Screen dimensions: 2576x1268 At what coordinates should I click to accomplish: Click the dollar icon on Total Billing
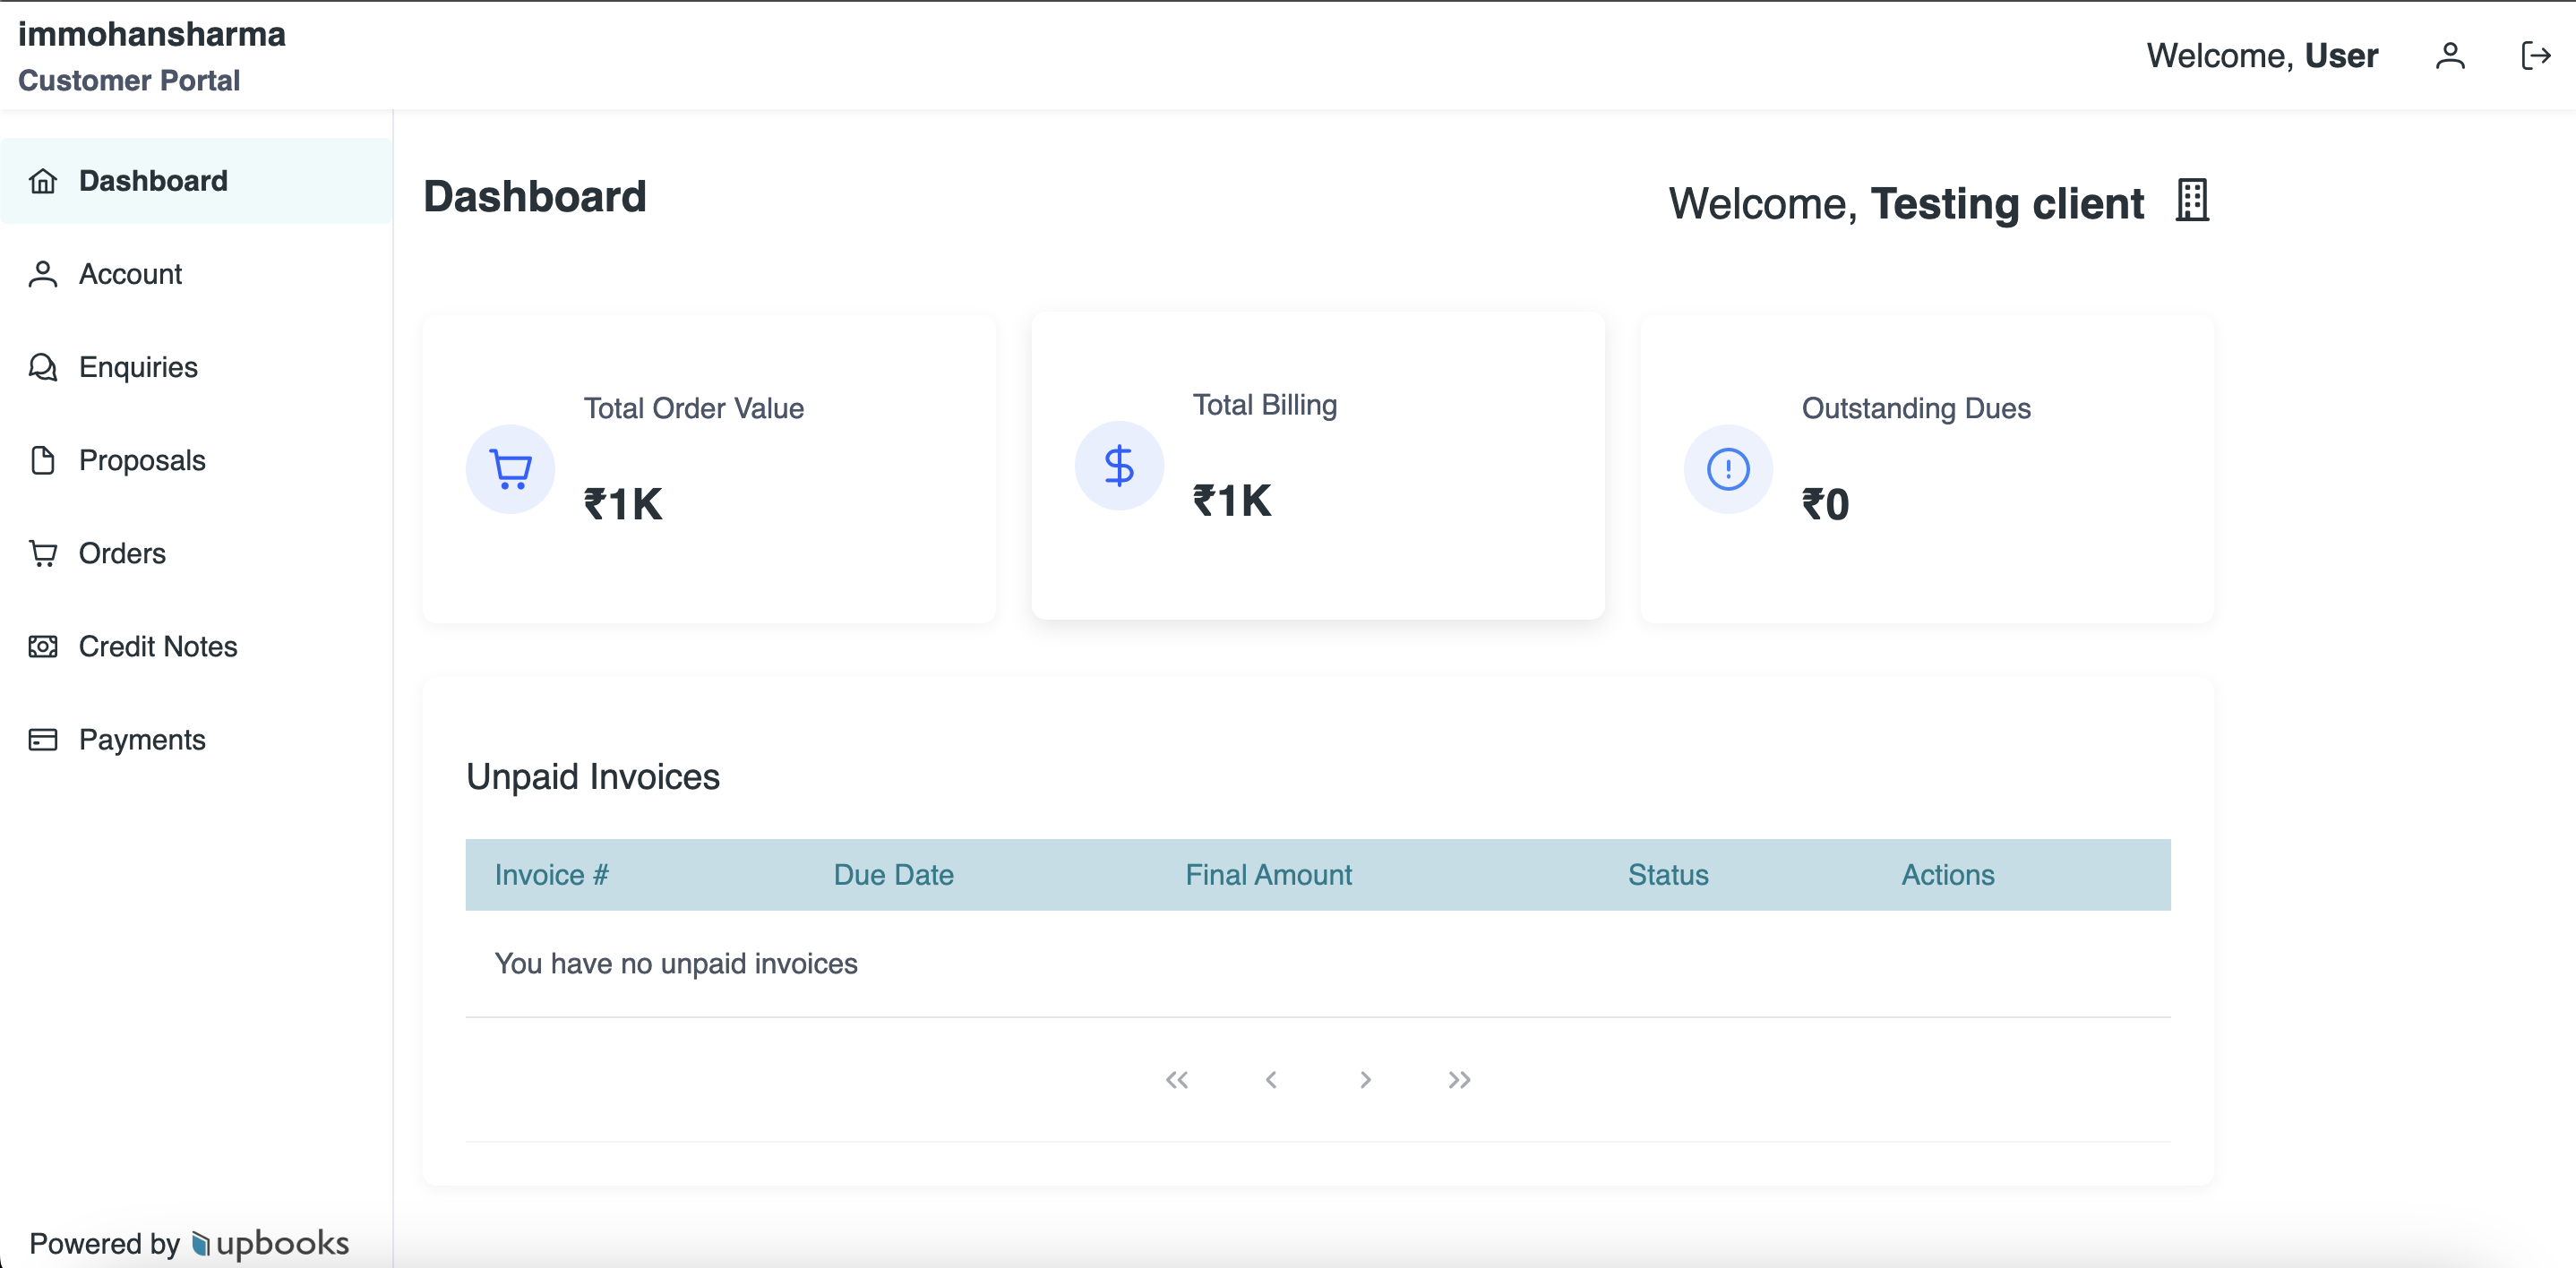coord(1118,466)
